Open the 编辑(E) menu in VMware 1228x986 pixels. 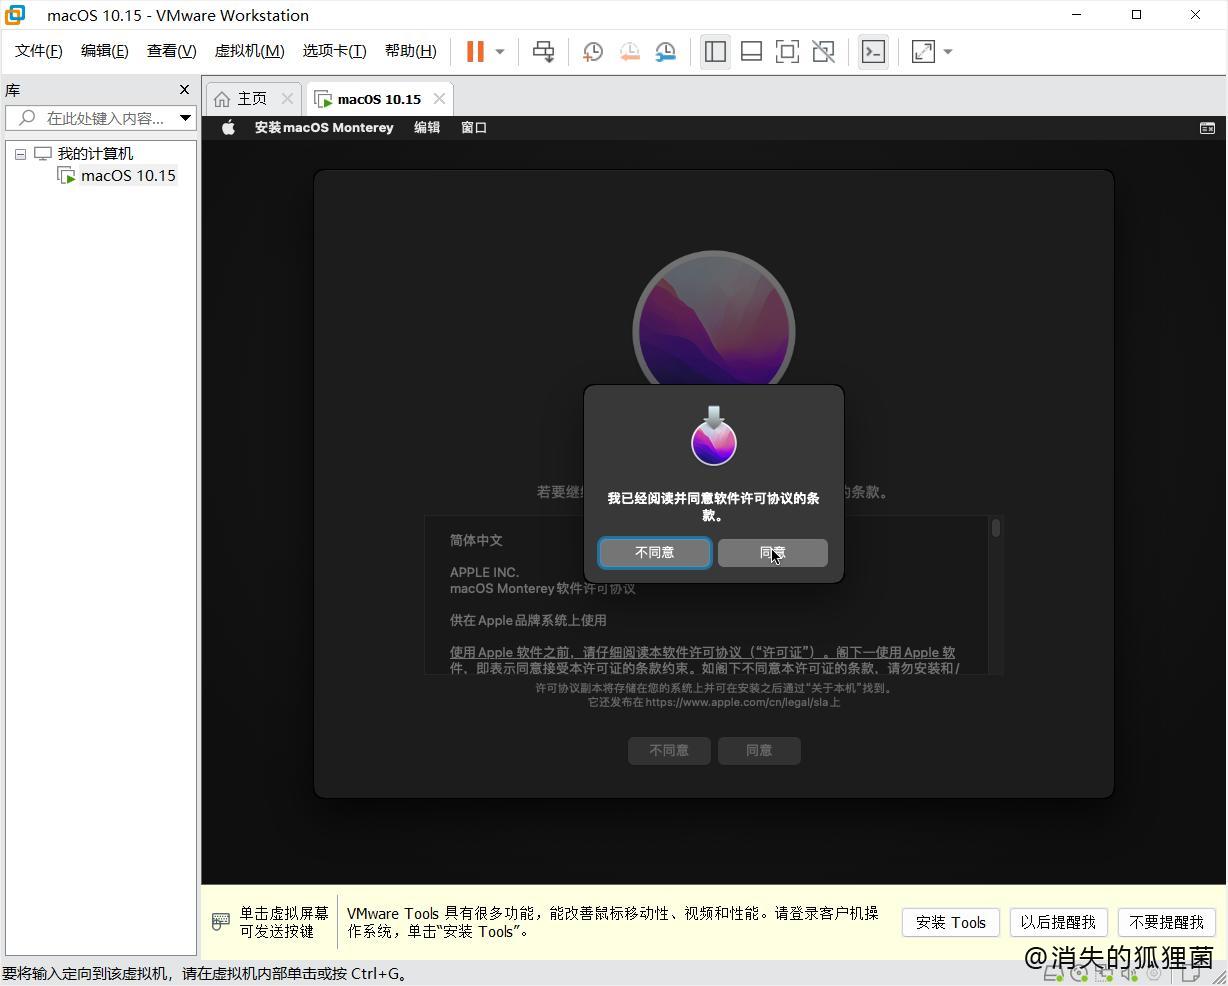104,51
